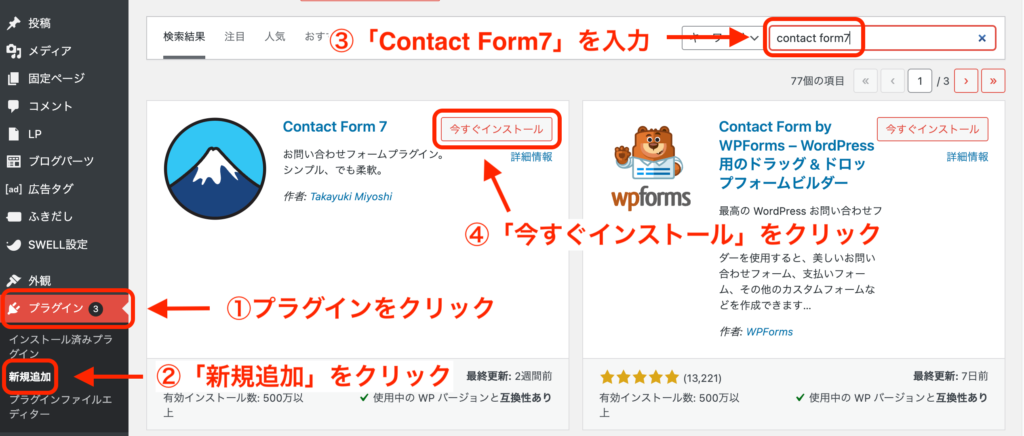Click the ブログパーツ icon

click(x=13, y=161)
